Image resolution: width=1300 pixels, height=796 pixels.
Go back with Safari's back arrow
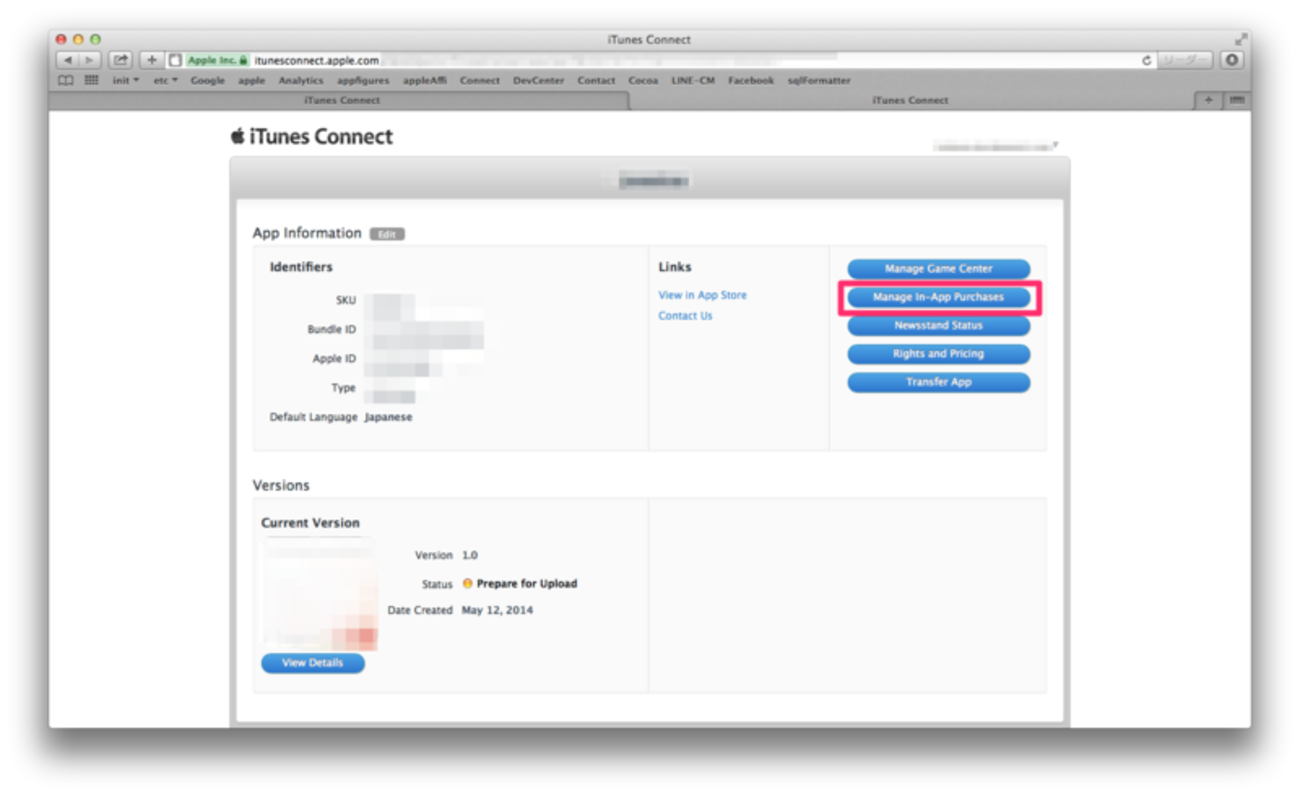tap(67, 60)
